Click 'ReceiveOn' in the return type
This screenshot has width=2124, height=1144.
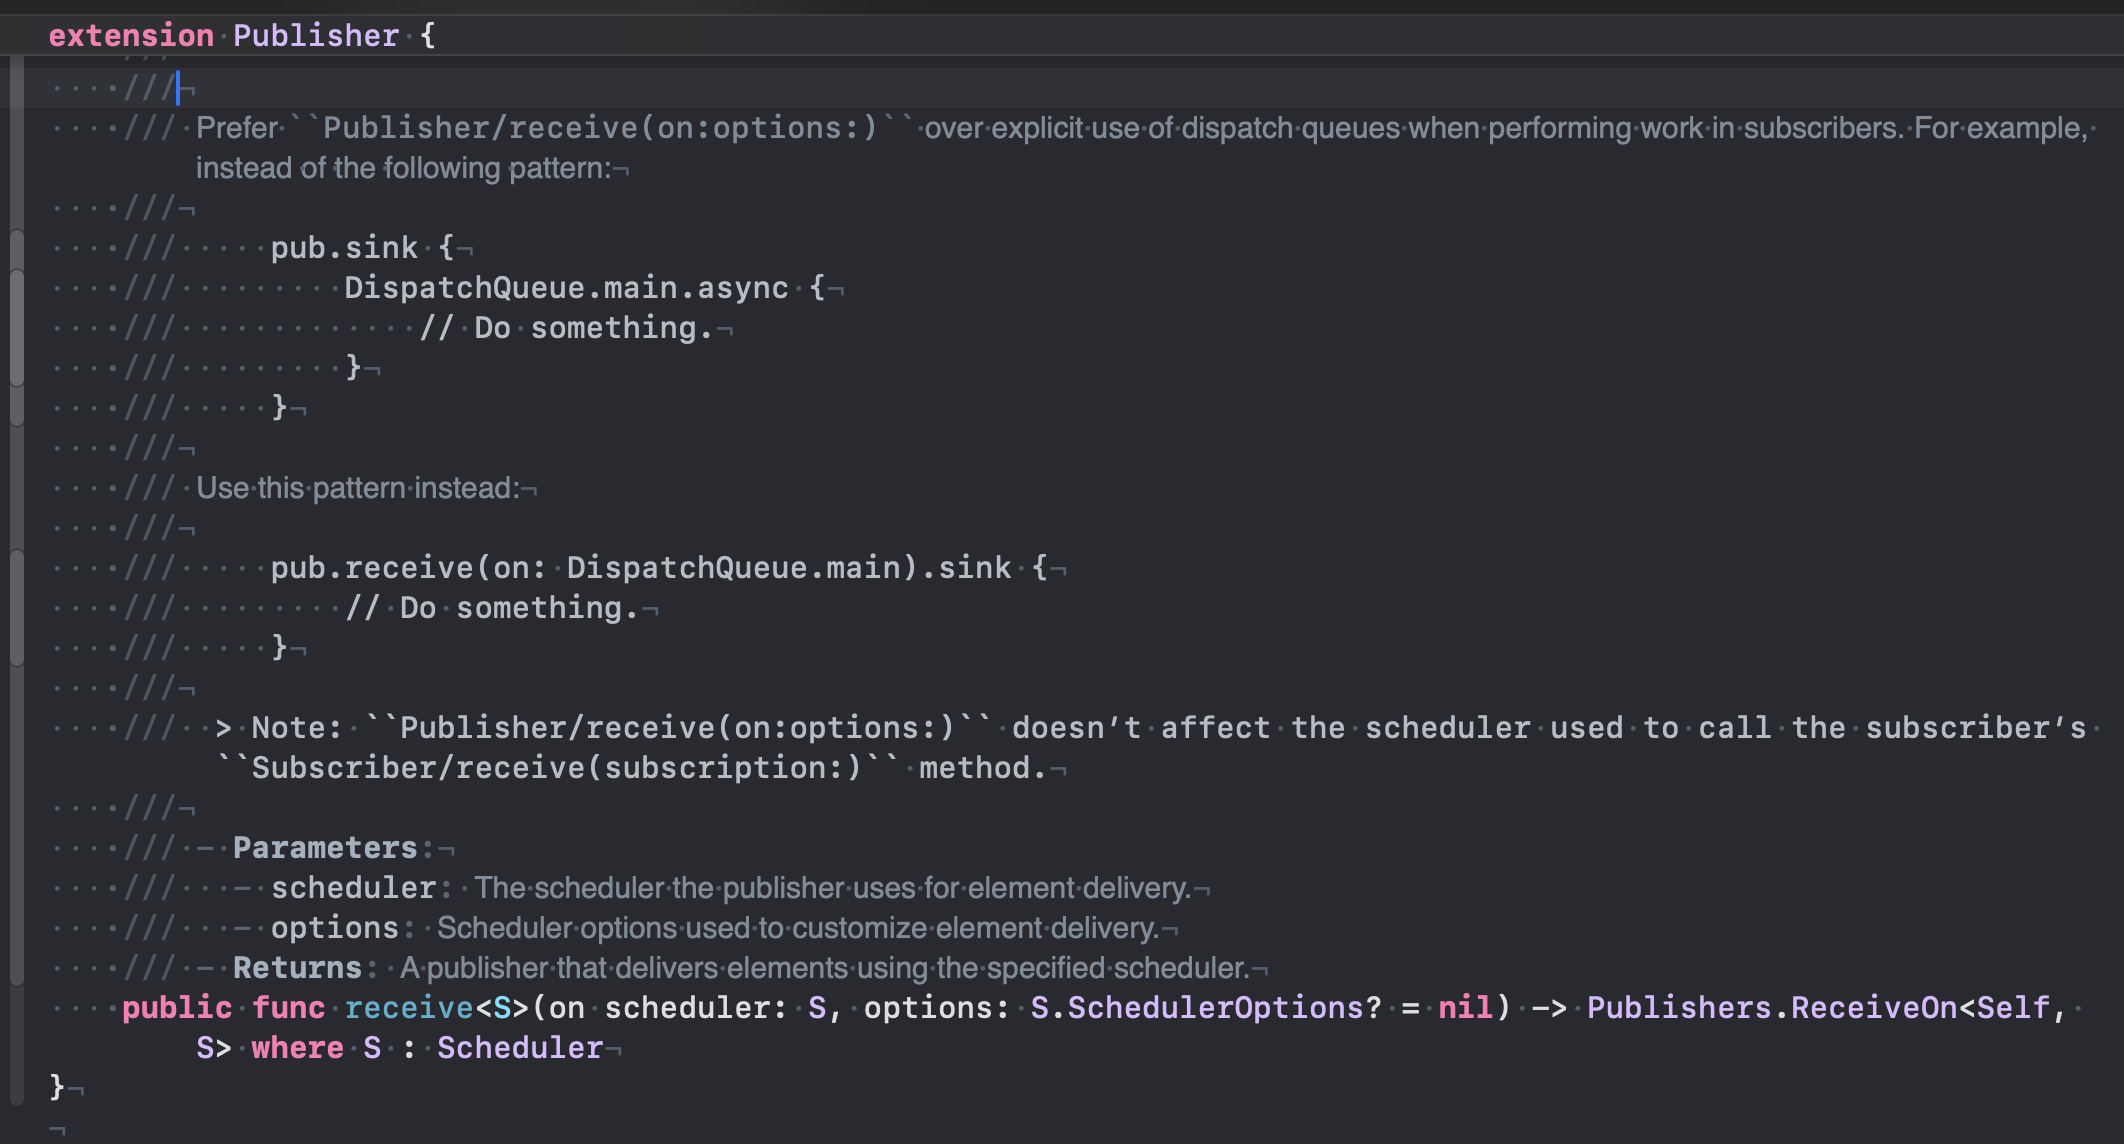point(1873,1008)
